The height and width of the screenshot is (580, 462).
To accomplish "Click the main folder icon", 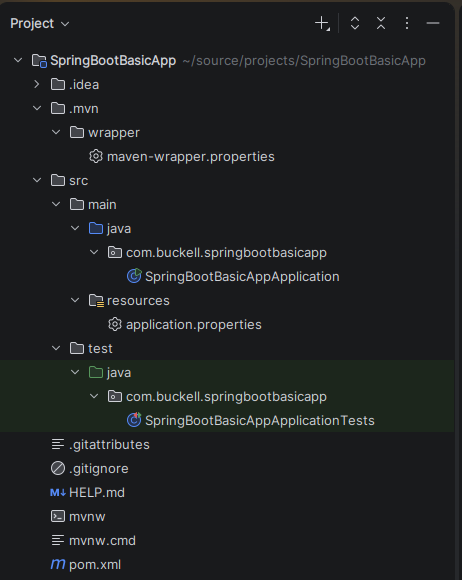I will pos(77,204).
